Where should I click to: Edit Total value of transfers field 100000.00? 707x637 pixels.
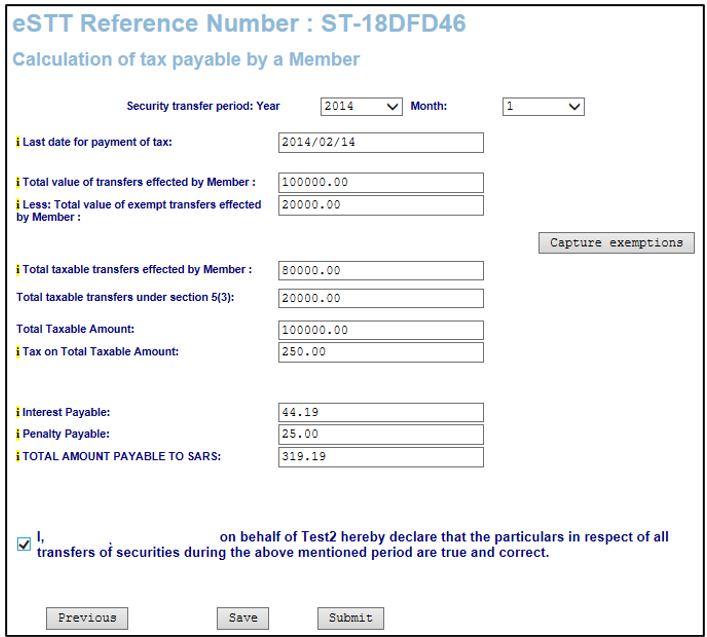381,183
